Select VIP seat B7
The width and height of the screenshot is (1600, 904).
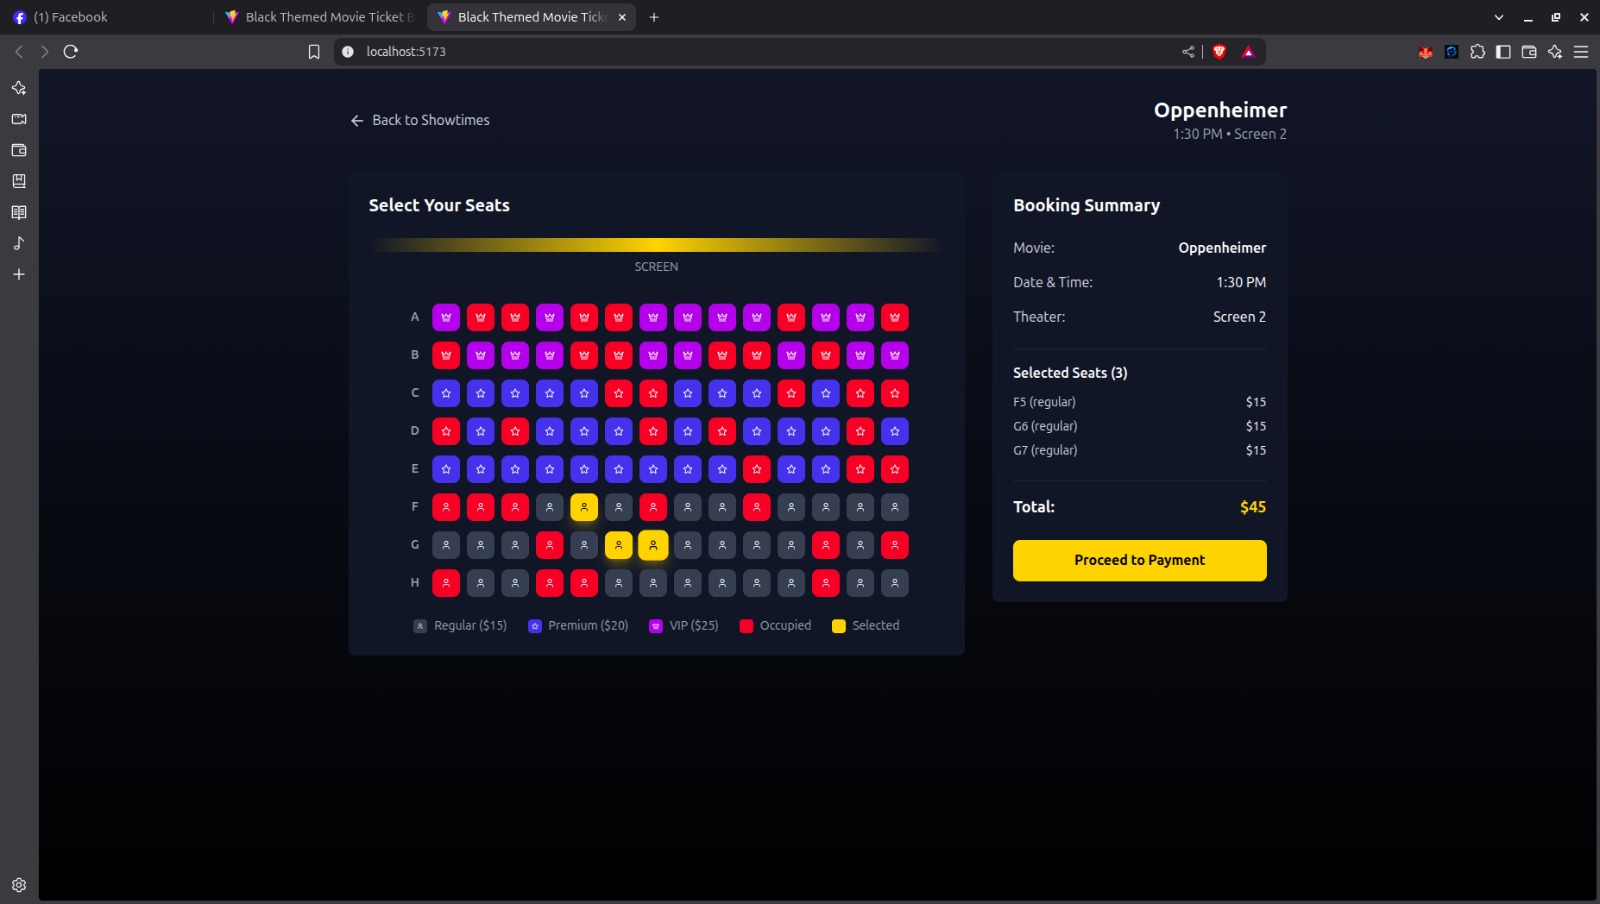pyautogui.click(x=653, y=355)
